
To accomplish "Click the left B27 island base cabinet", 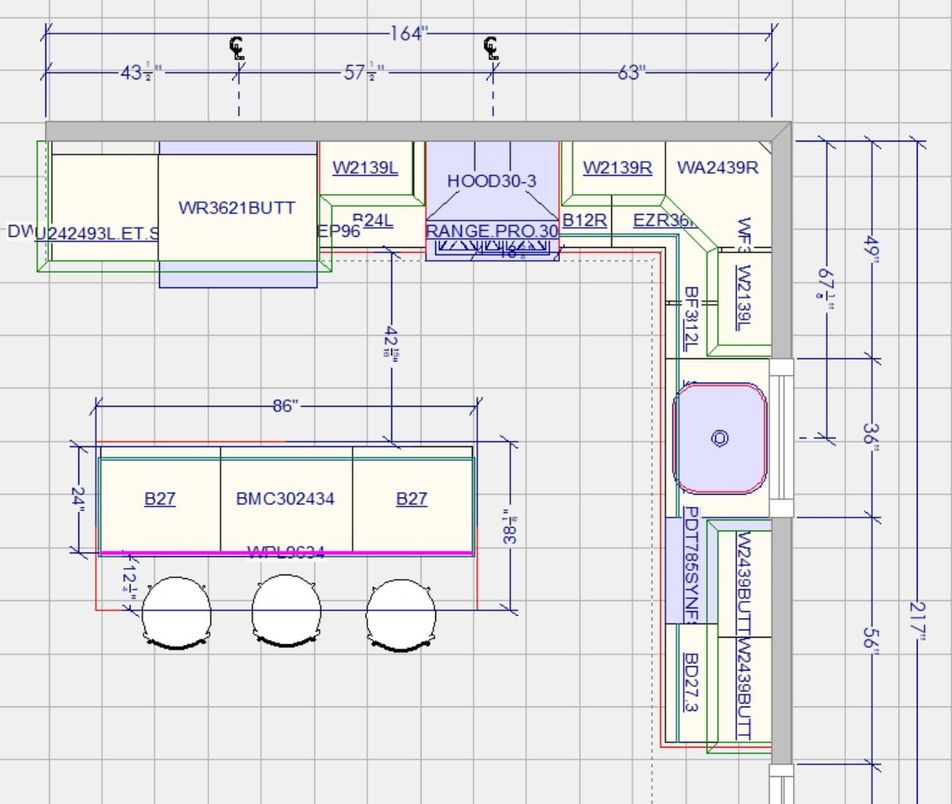I will [160, 498].
